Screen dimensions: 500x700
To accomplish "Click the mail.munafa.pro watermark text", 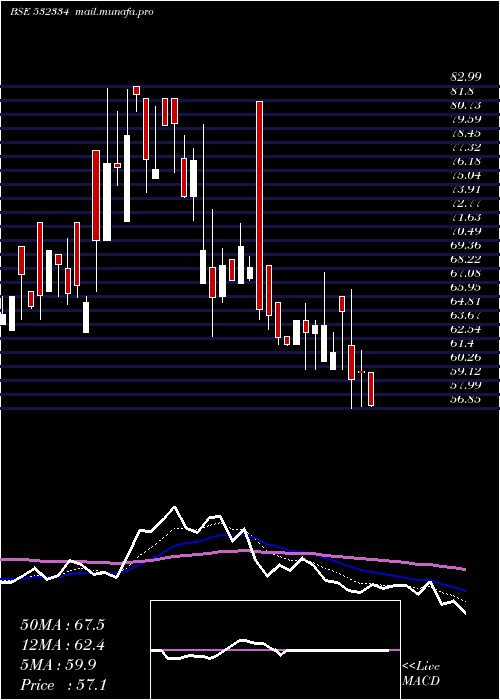I will pyautogui.click(x=113, y=12).
